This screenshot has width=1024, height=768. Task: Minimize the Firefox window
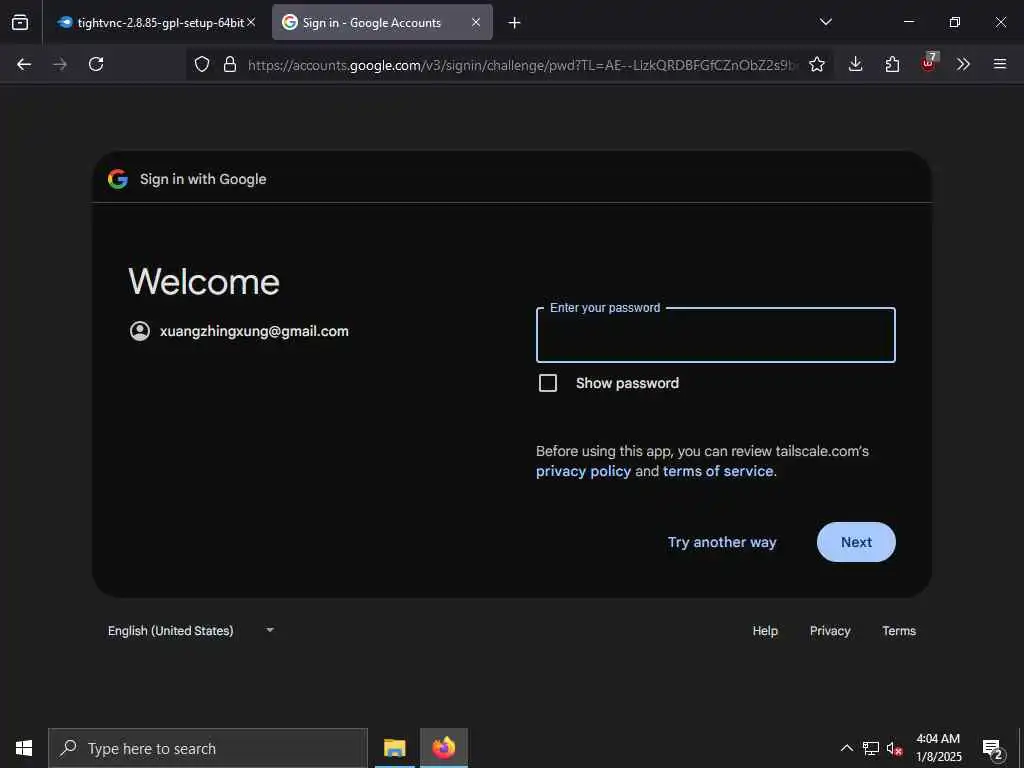click(908, 22)
